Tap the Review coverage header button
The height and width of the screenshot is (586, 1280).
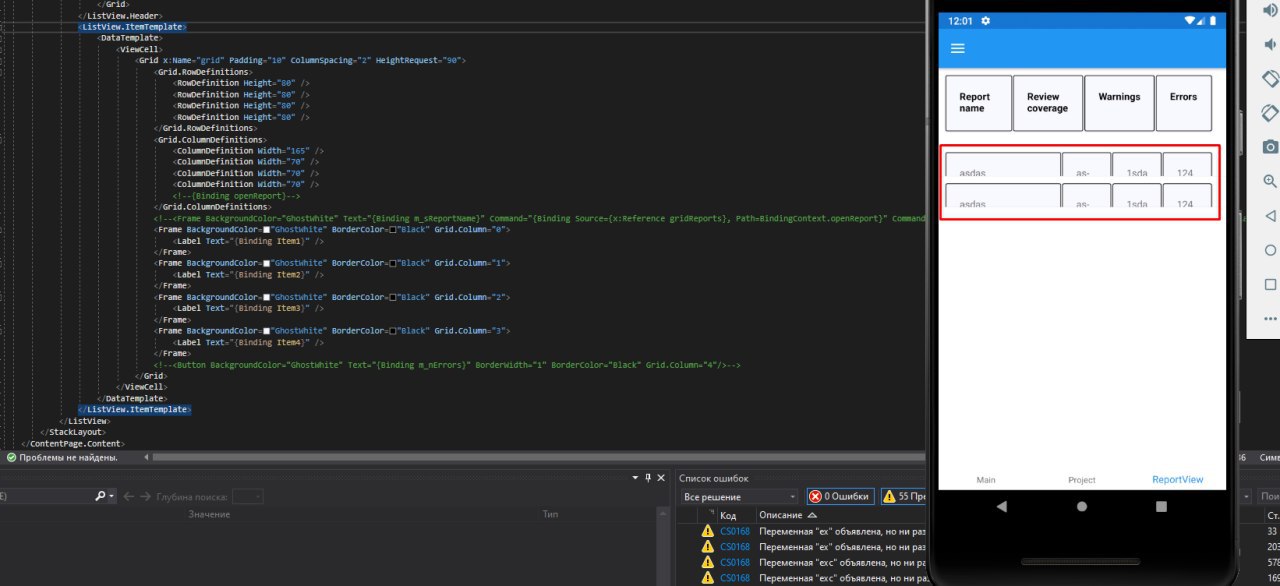coord(1048,103)
